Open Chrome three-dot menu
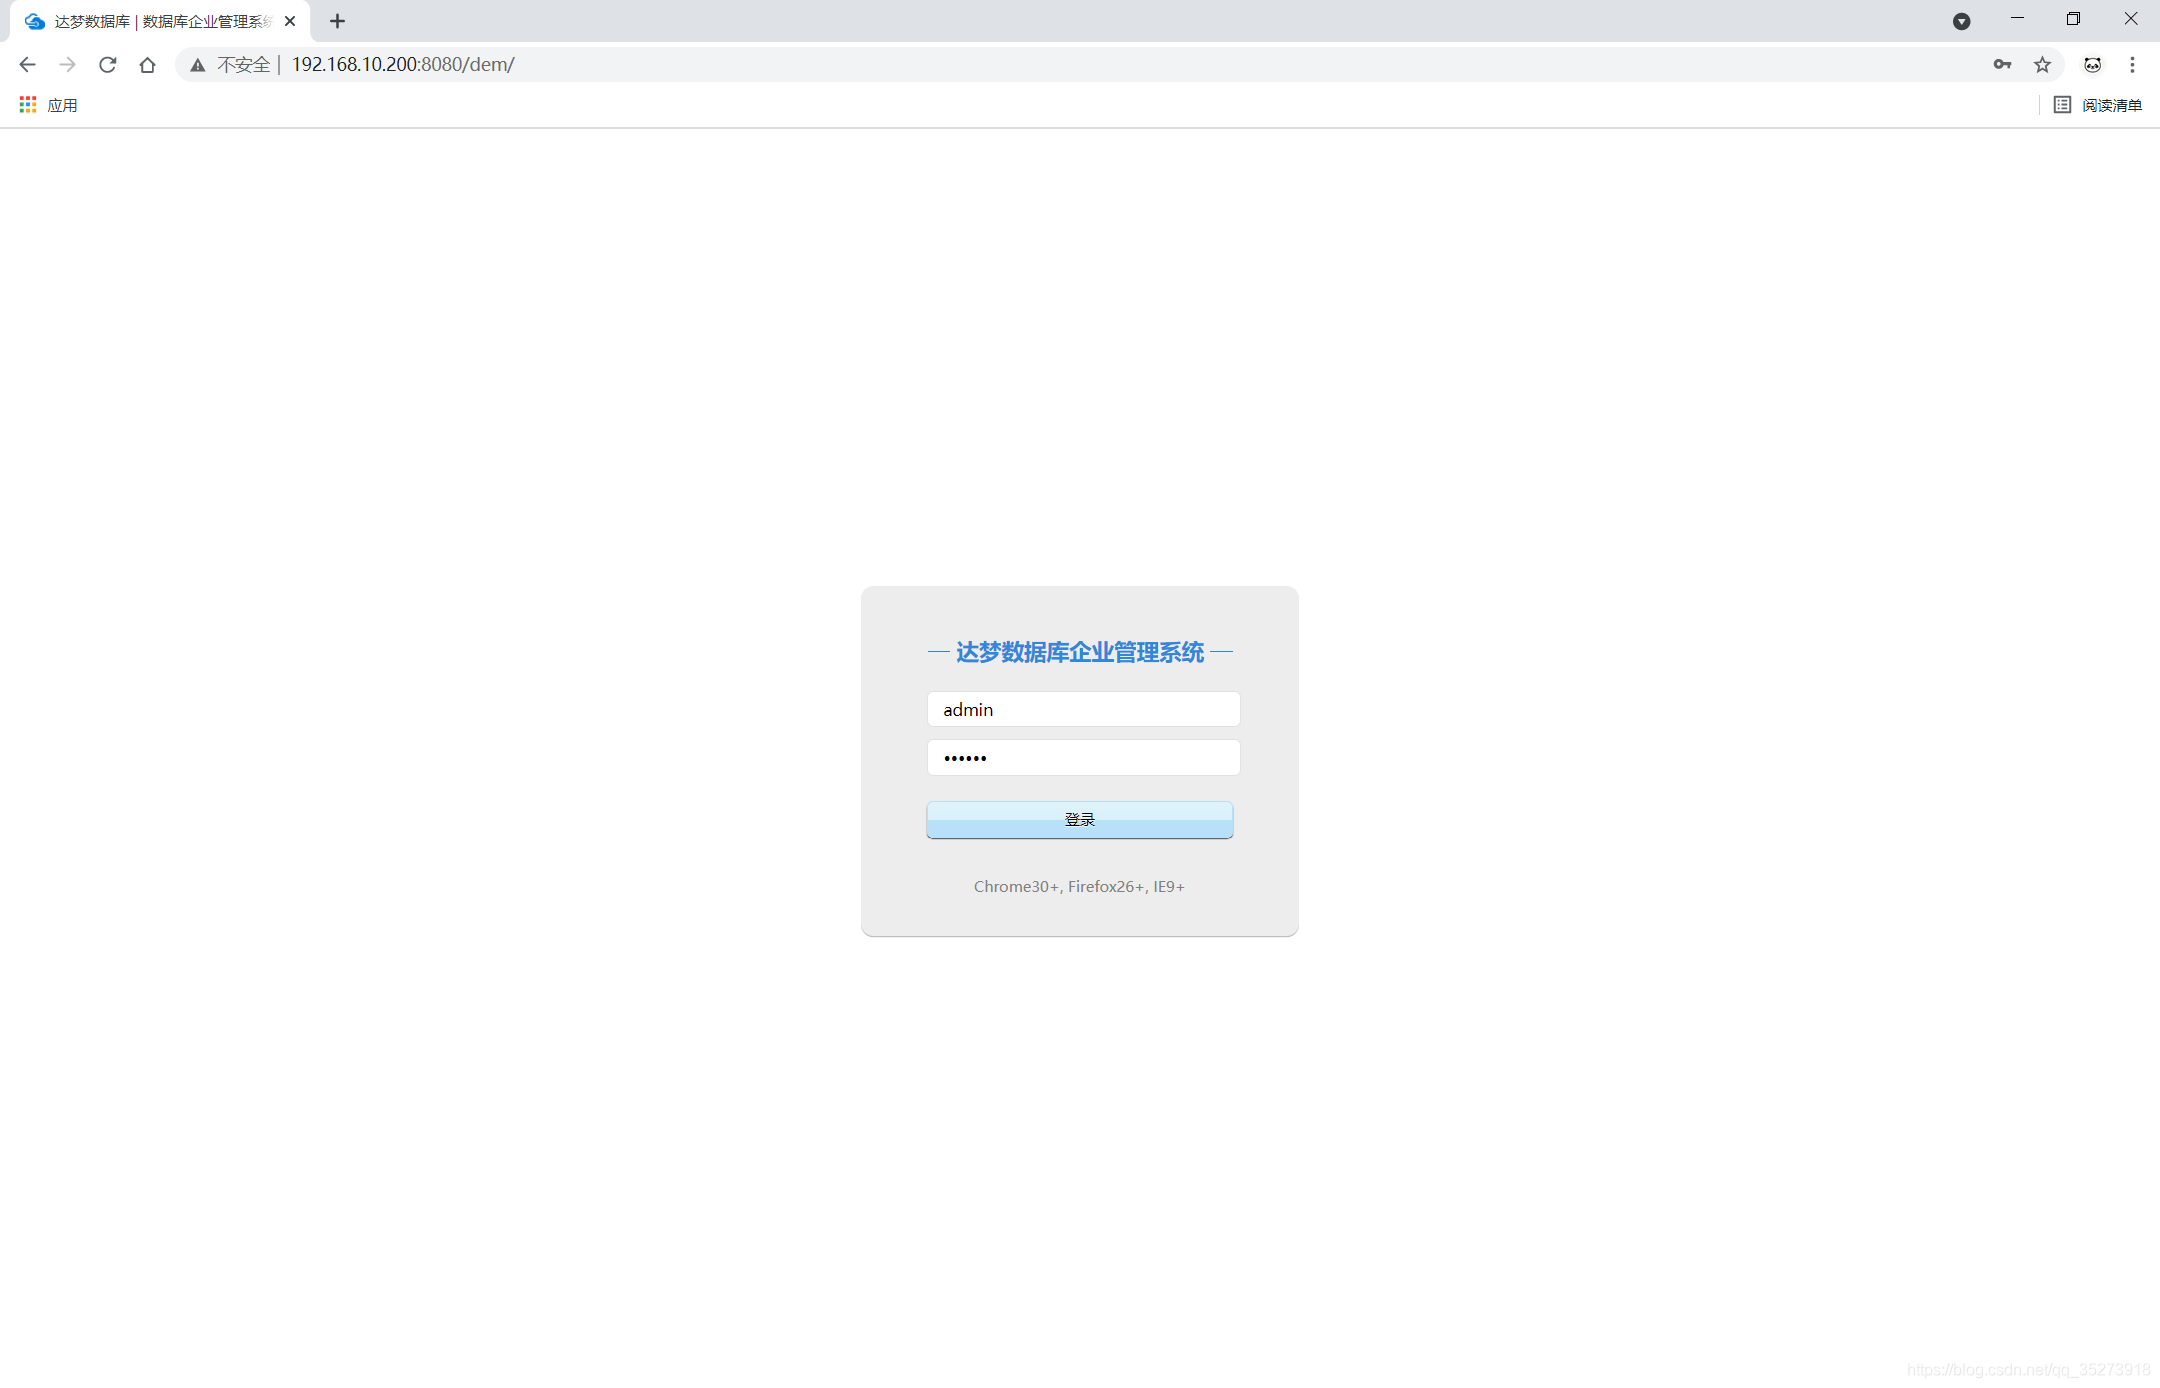2160x1388 pixels. tap(2132, 65)
